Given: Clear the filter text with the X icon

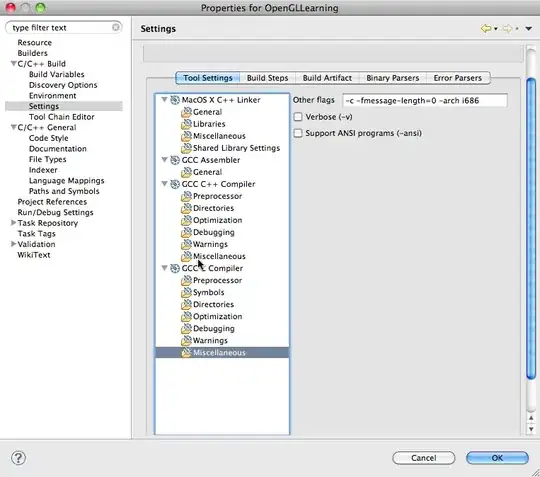Looking at the screenshot, I should [116, 27].
